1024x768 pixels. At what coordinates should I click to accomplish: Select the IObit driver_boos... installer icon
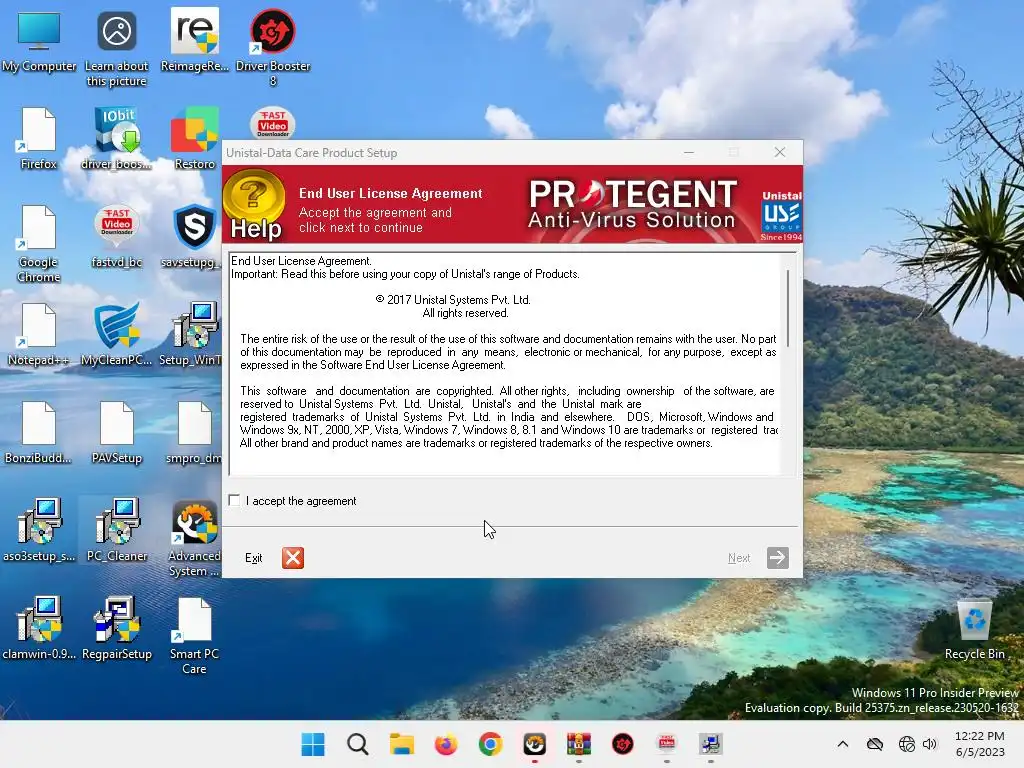click(116, 139)
